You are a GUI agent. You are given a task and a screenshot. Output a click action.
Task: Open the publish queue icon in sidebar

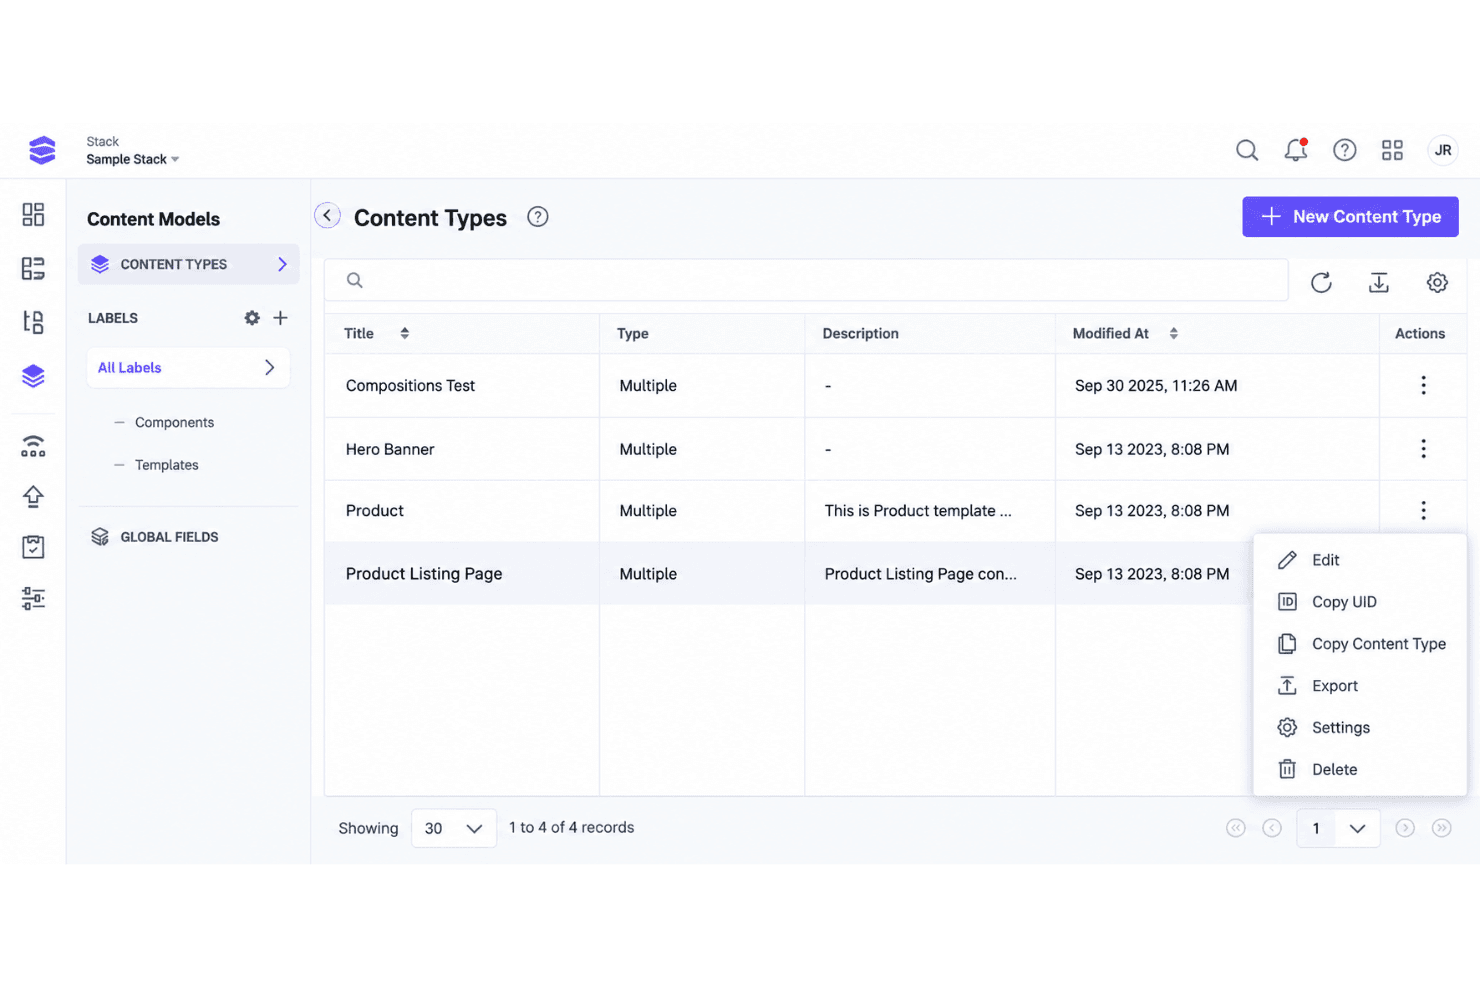[33, 446]
